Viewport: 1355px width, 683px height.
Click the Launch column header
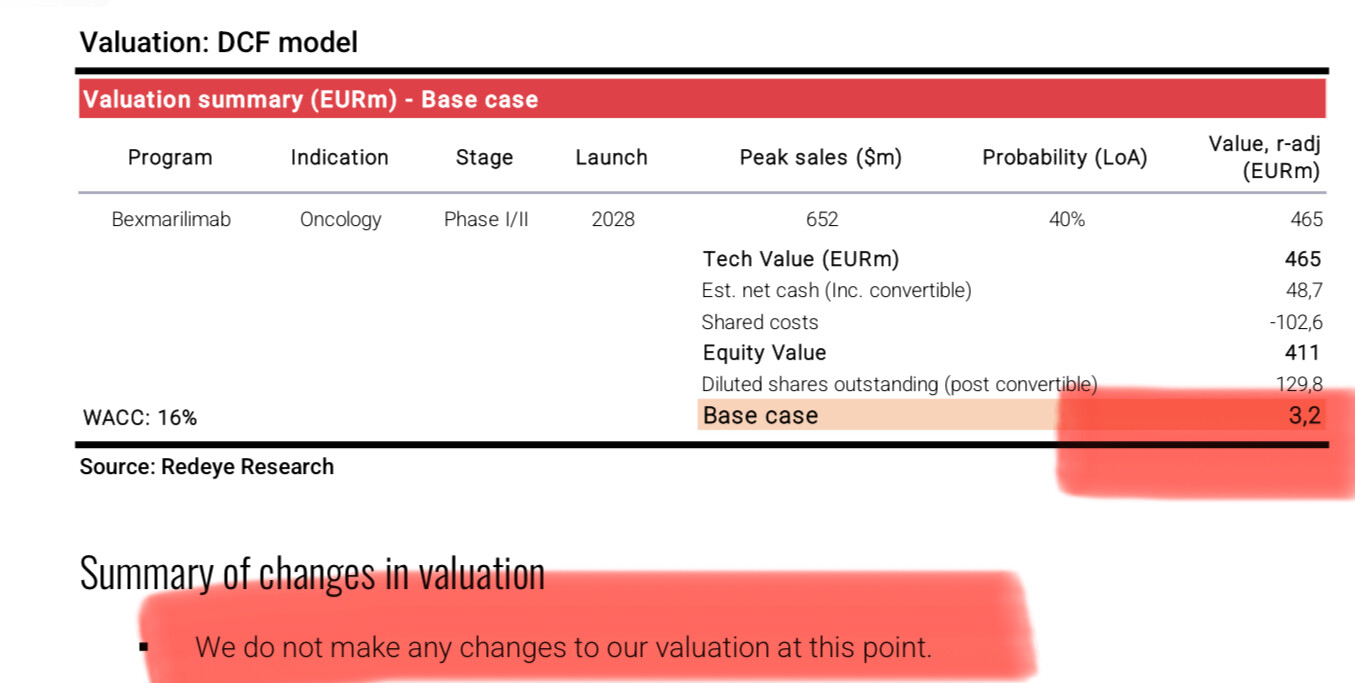click(611, 158)
